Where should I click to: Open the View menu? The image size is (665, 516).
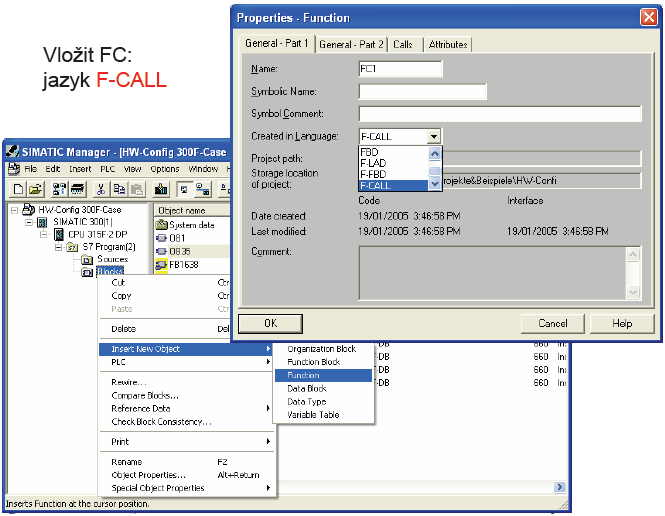click(x=132, y=169)
